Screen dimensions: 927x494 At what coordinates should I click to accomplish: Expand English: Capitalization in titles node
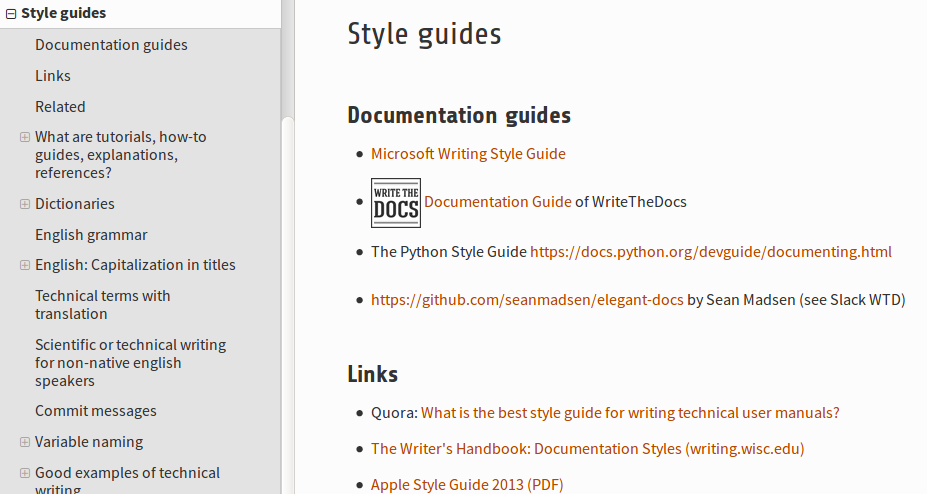tap(25, 265)
